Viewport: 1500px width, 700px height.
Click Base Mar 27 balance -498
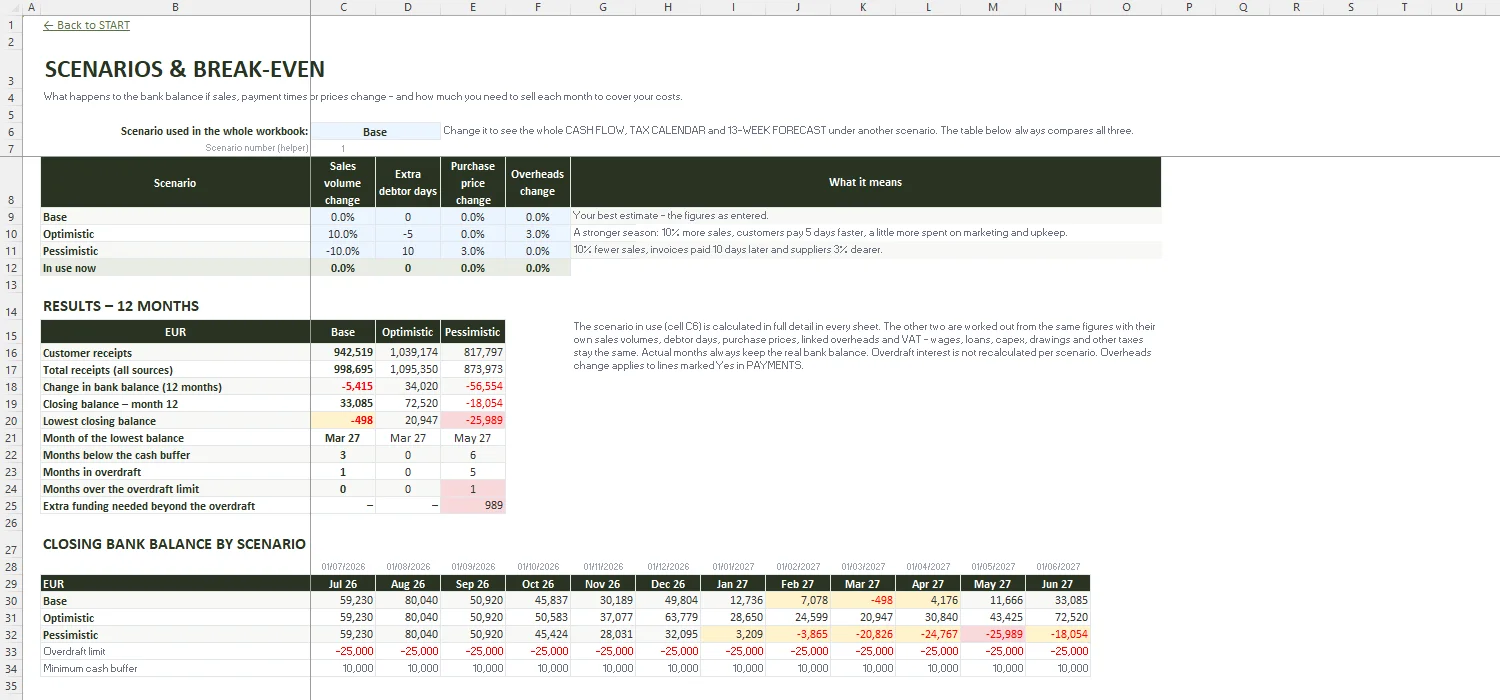tap(863, 601)
